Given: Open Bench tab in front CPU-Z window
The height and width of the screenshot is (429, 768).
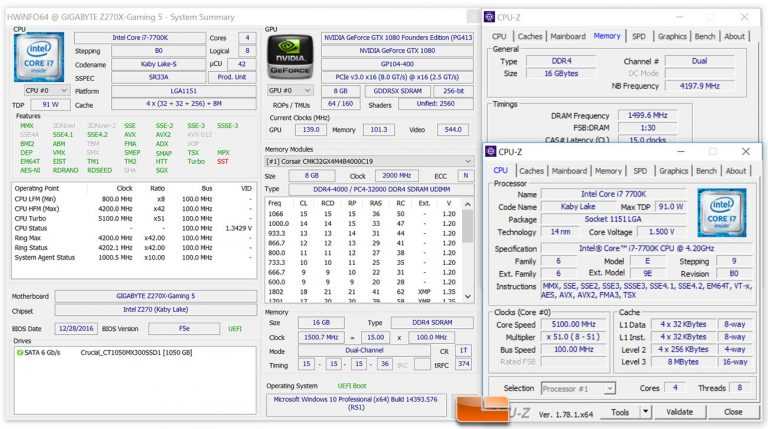Looking at the screenshot, I should [706, 171].
